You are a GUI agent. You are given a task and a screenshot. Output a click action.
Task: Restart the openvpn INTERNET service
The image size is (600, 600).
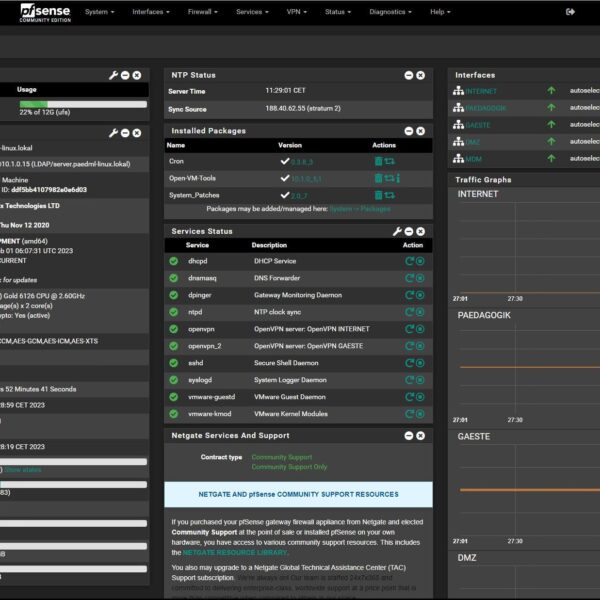[x=409, y=329]
